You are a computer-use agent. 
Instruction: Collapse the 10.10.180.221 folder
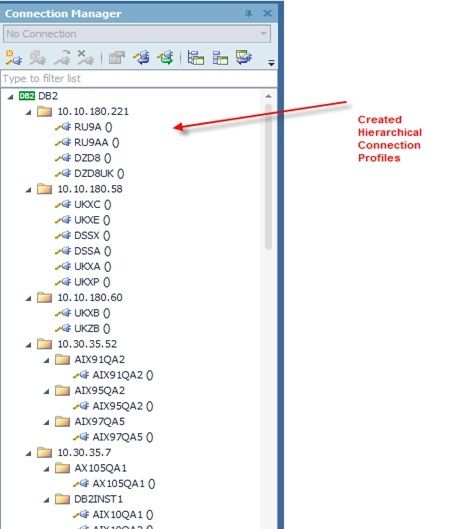[x=28, y=112]
